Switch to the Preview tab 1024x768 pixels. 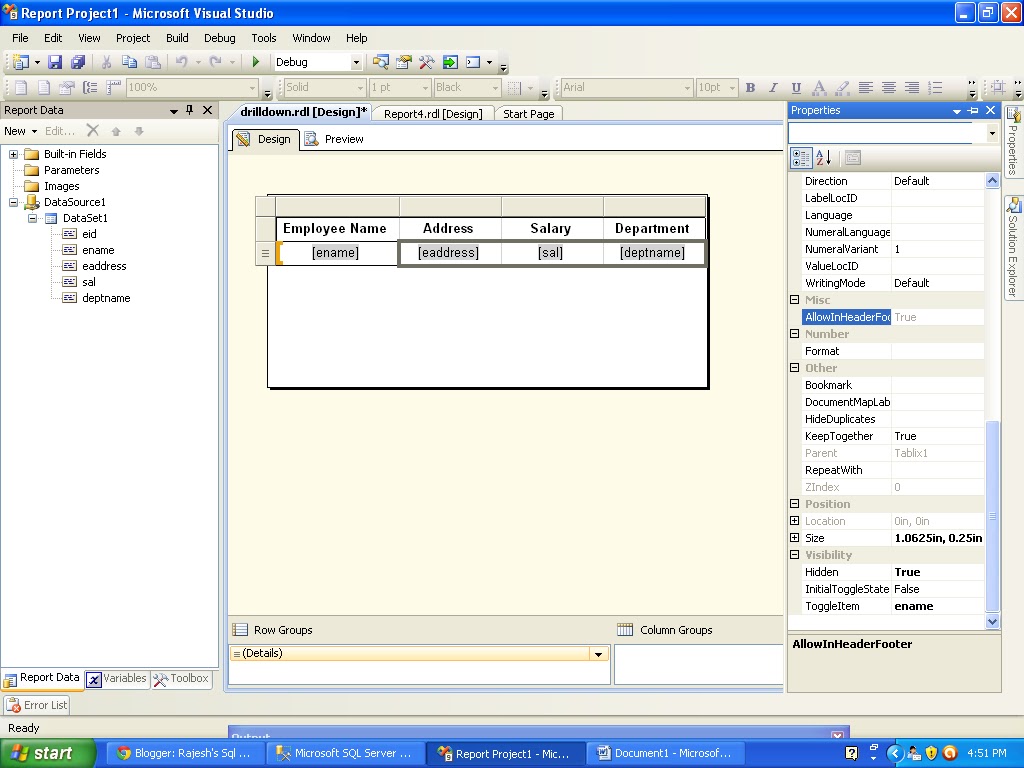342,138
